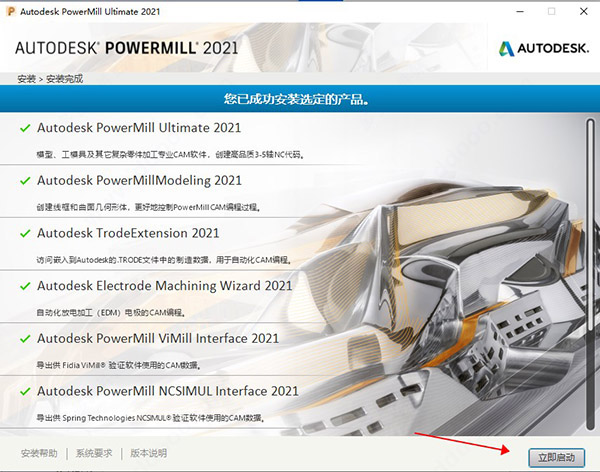Click the app icon in the title bar
Image resolution: width=600 pixels, height=472 pixels.
(x=10, y=11)
